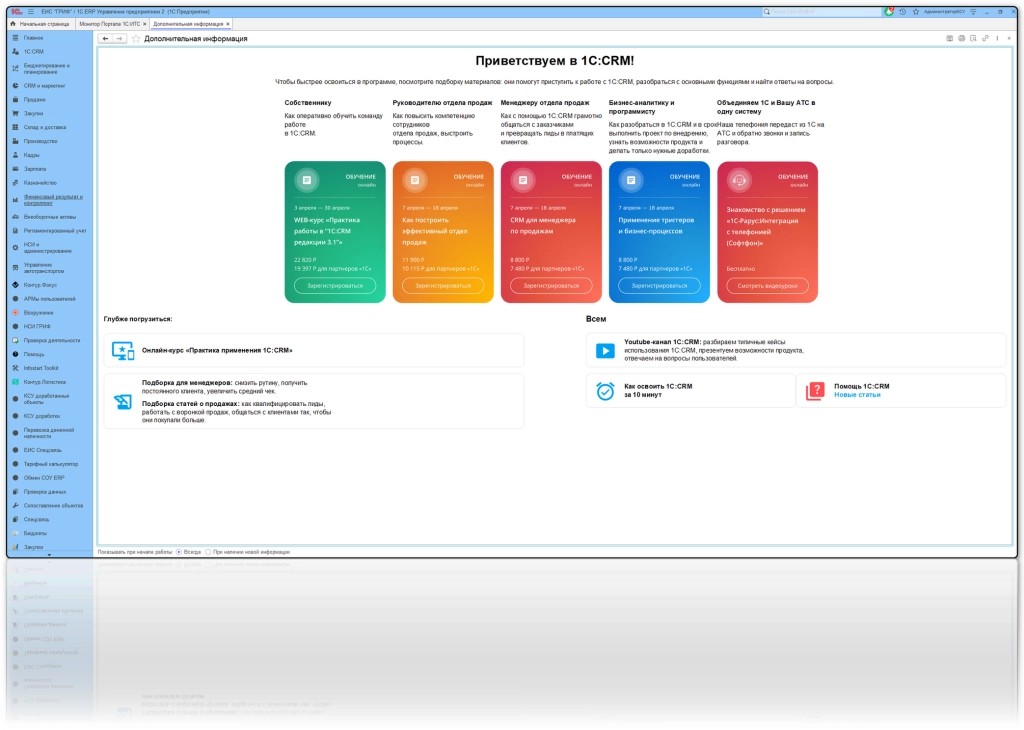Screen dimensions: 1024x730
Task: Click the print icon in page toolbar
Action: pos(961,39)
